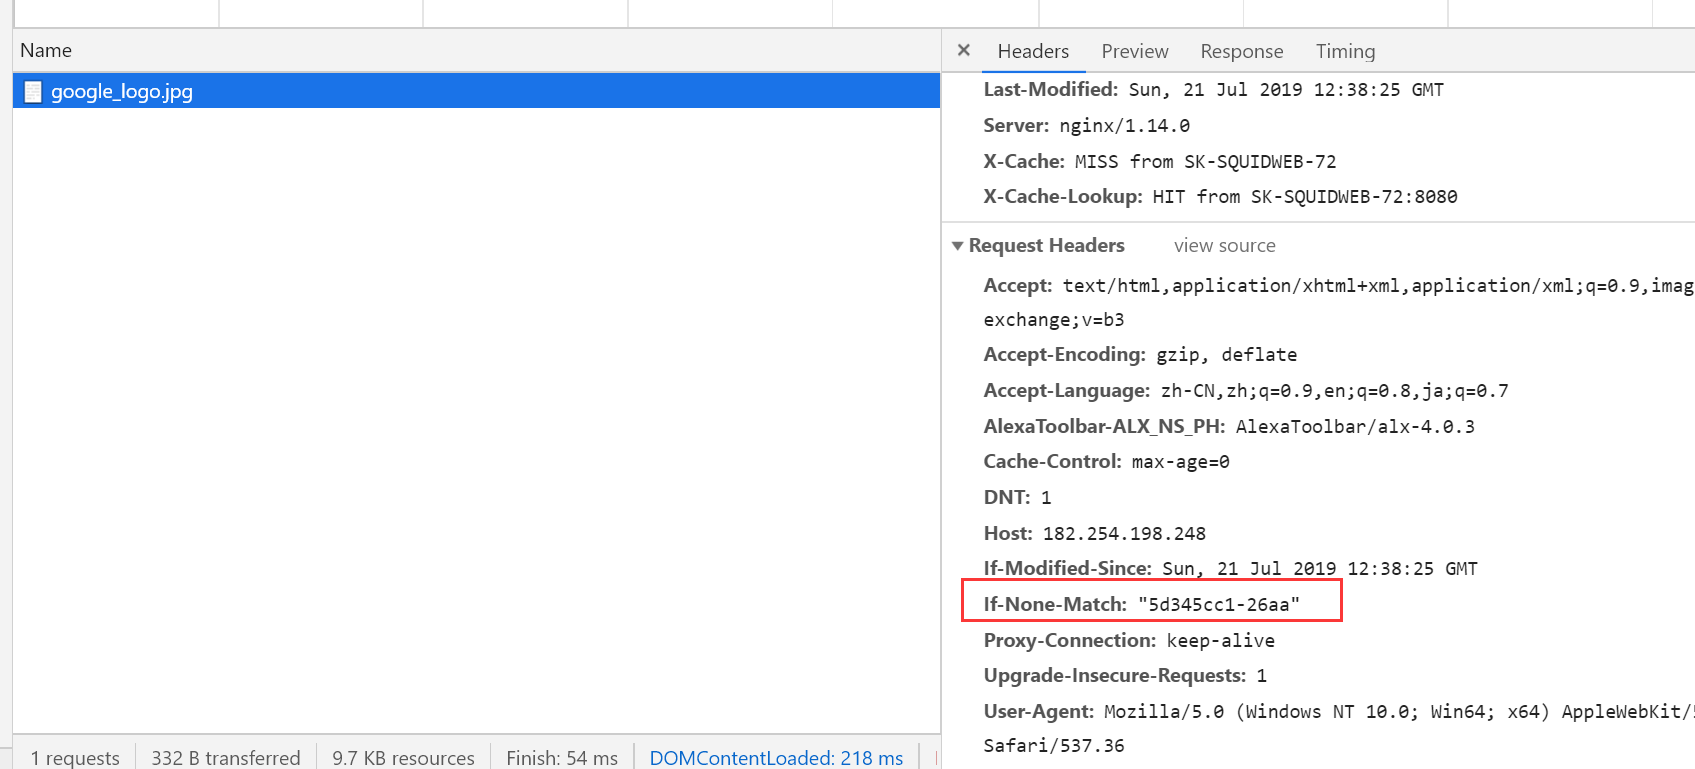Click the Request Headers section title

(1046, 246)
